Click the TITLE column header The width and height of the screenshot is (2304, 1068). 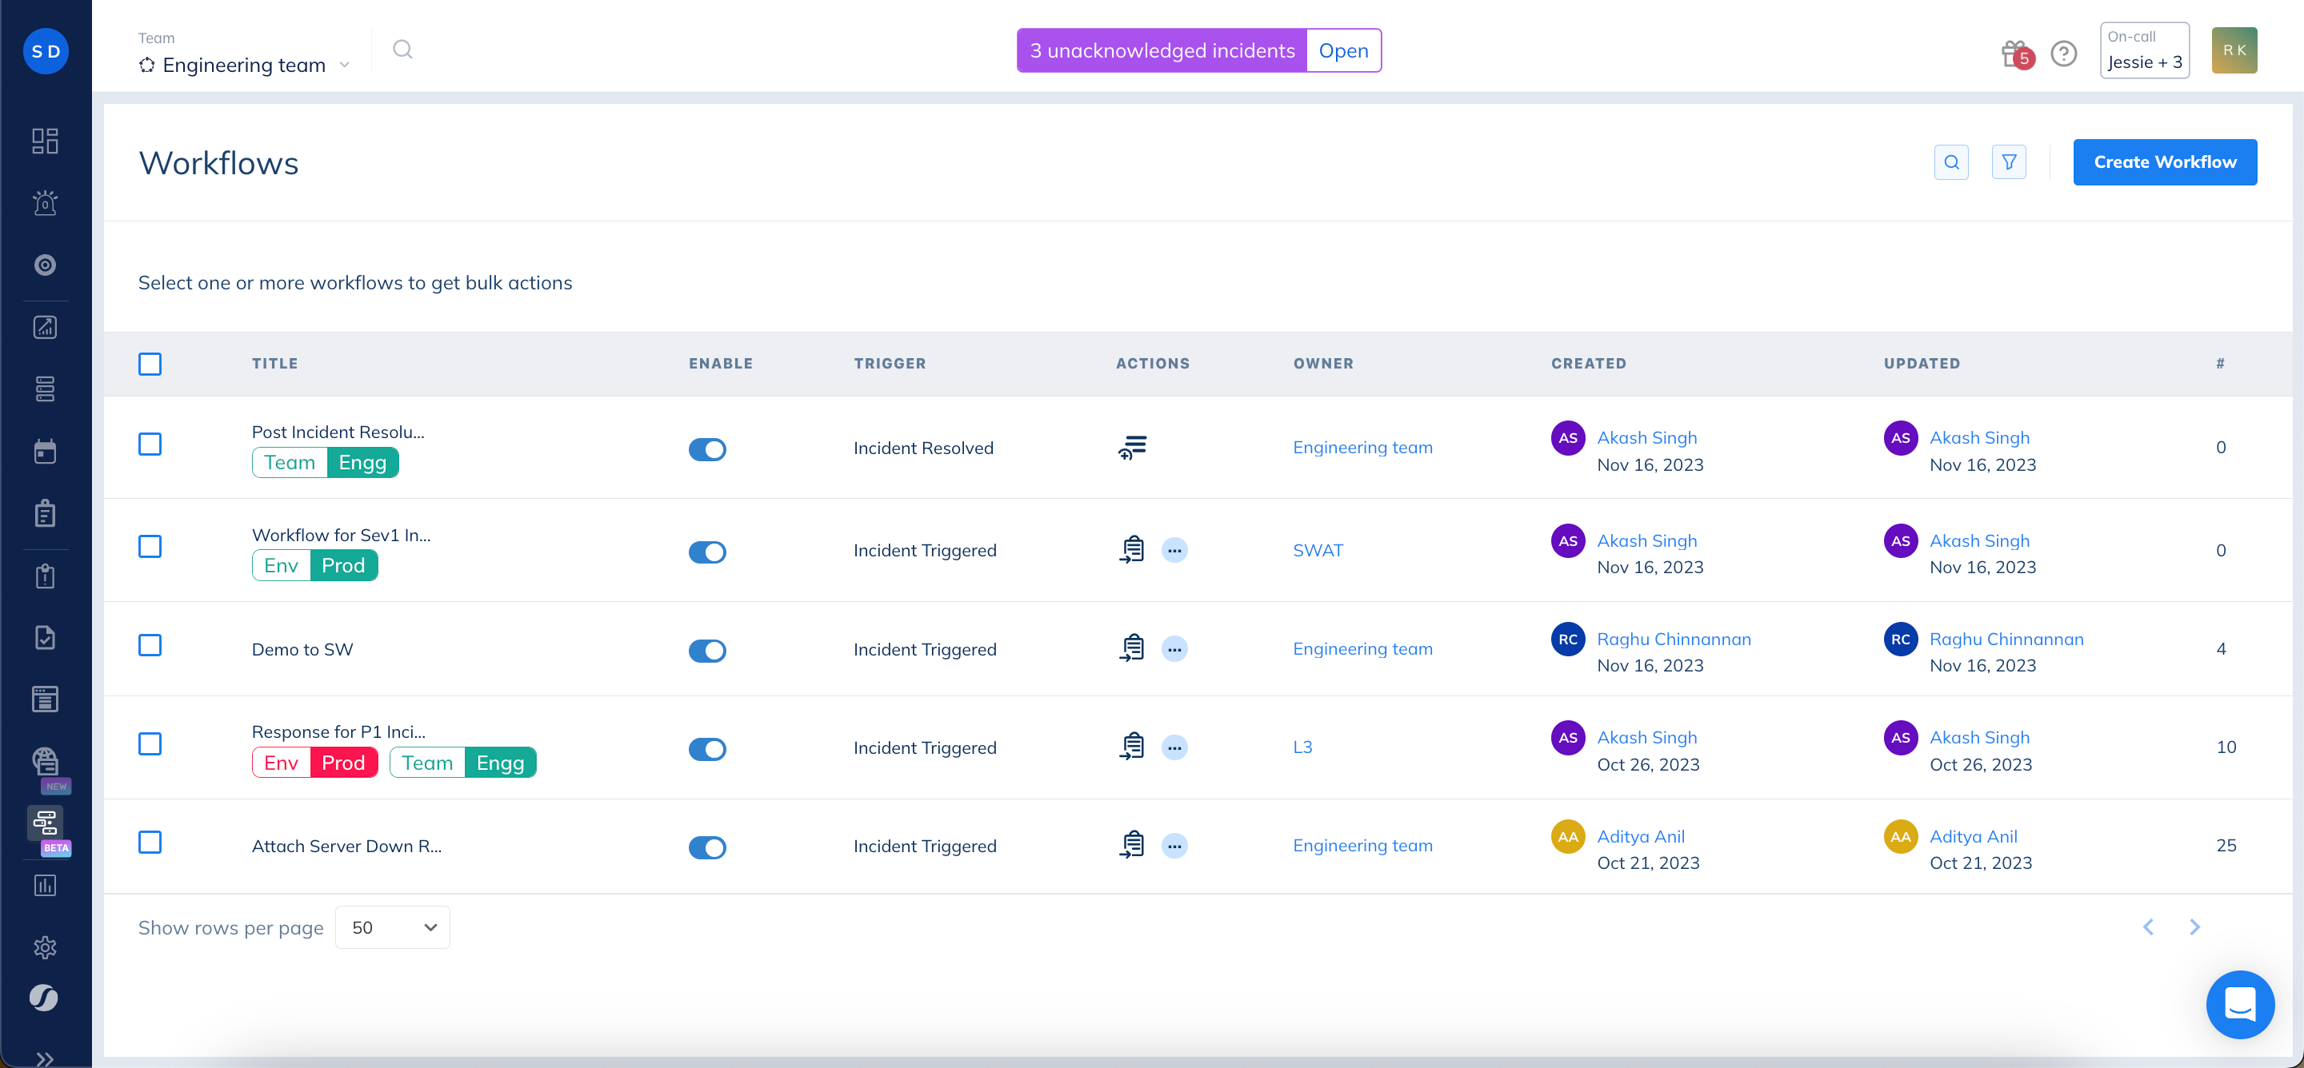click(275, 364)
